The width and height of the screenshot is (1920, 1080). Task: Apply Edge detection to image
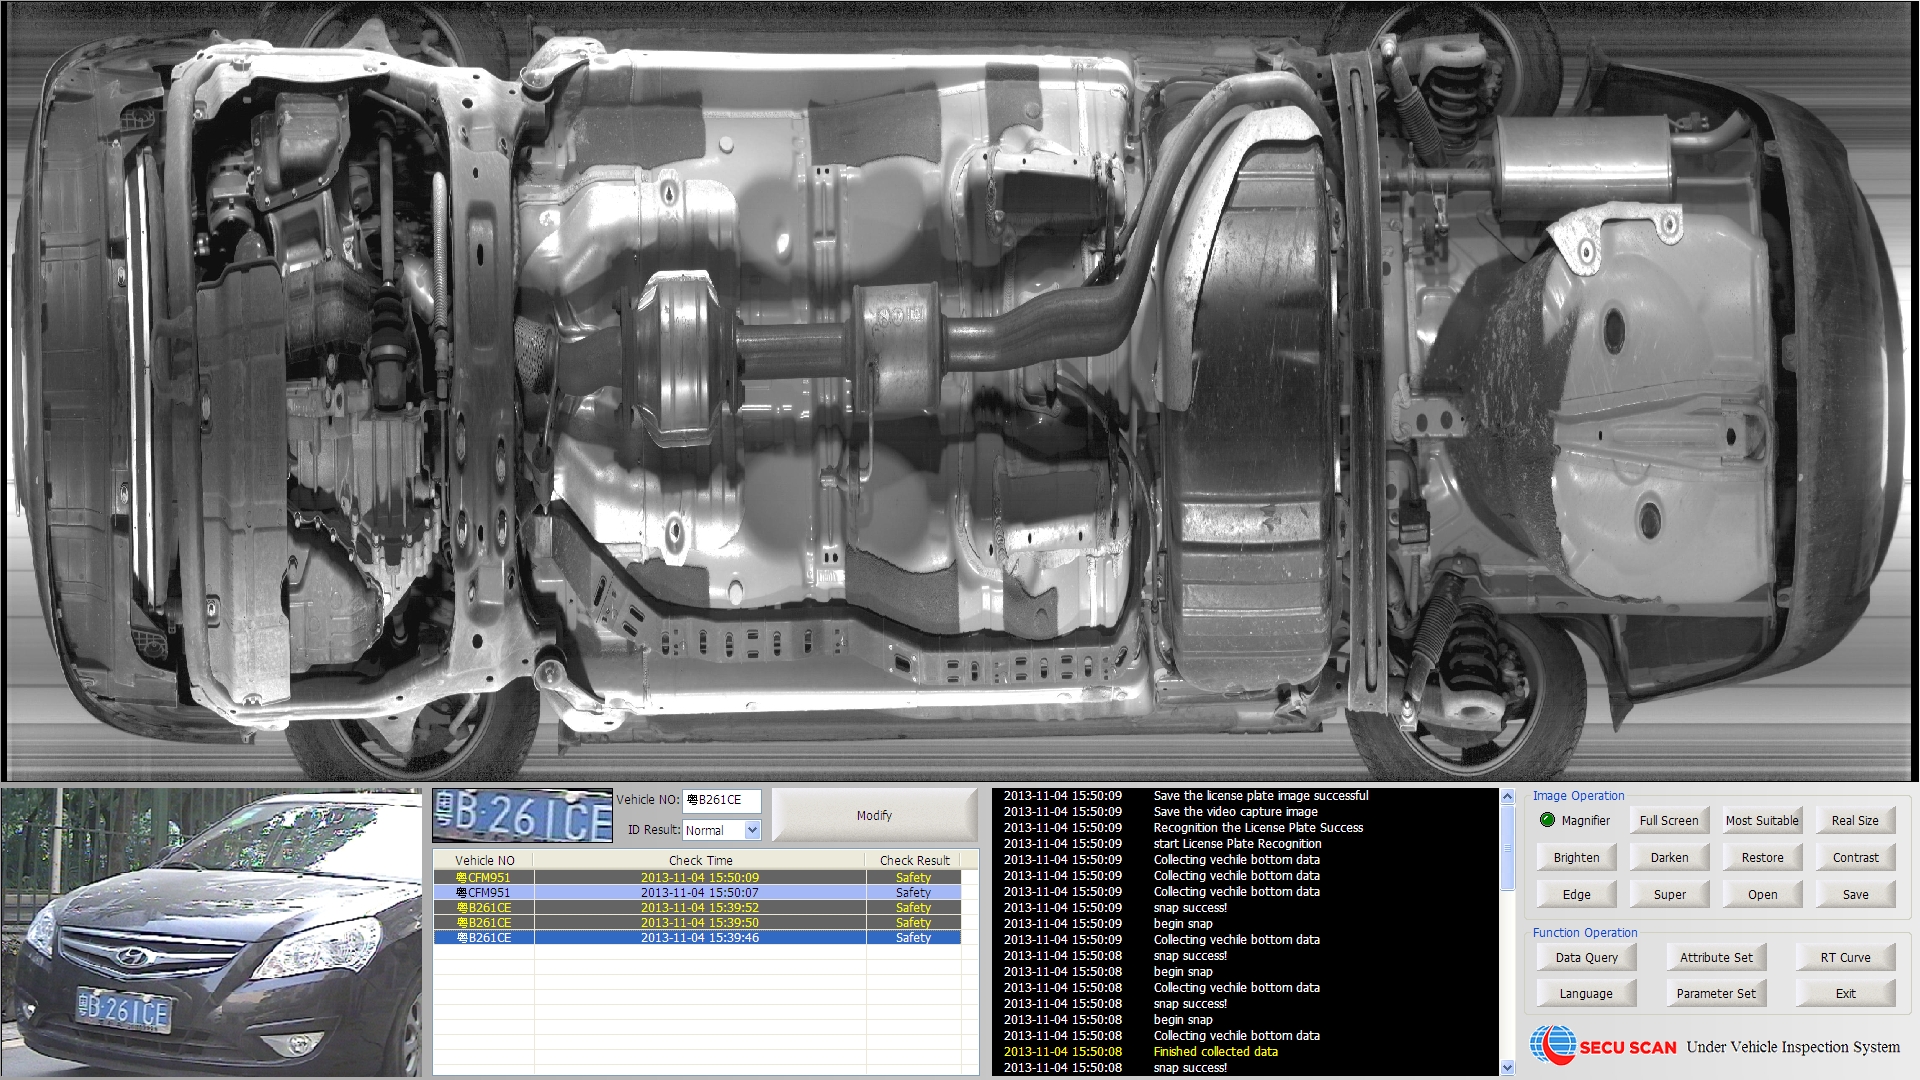(1576, 894)
